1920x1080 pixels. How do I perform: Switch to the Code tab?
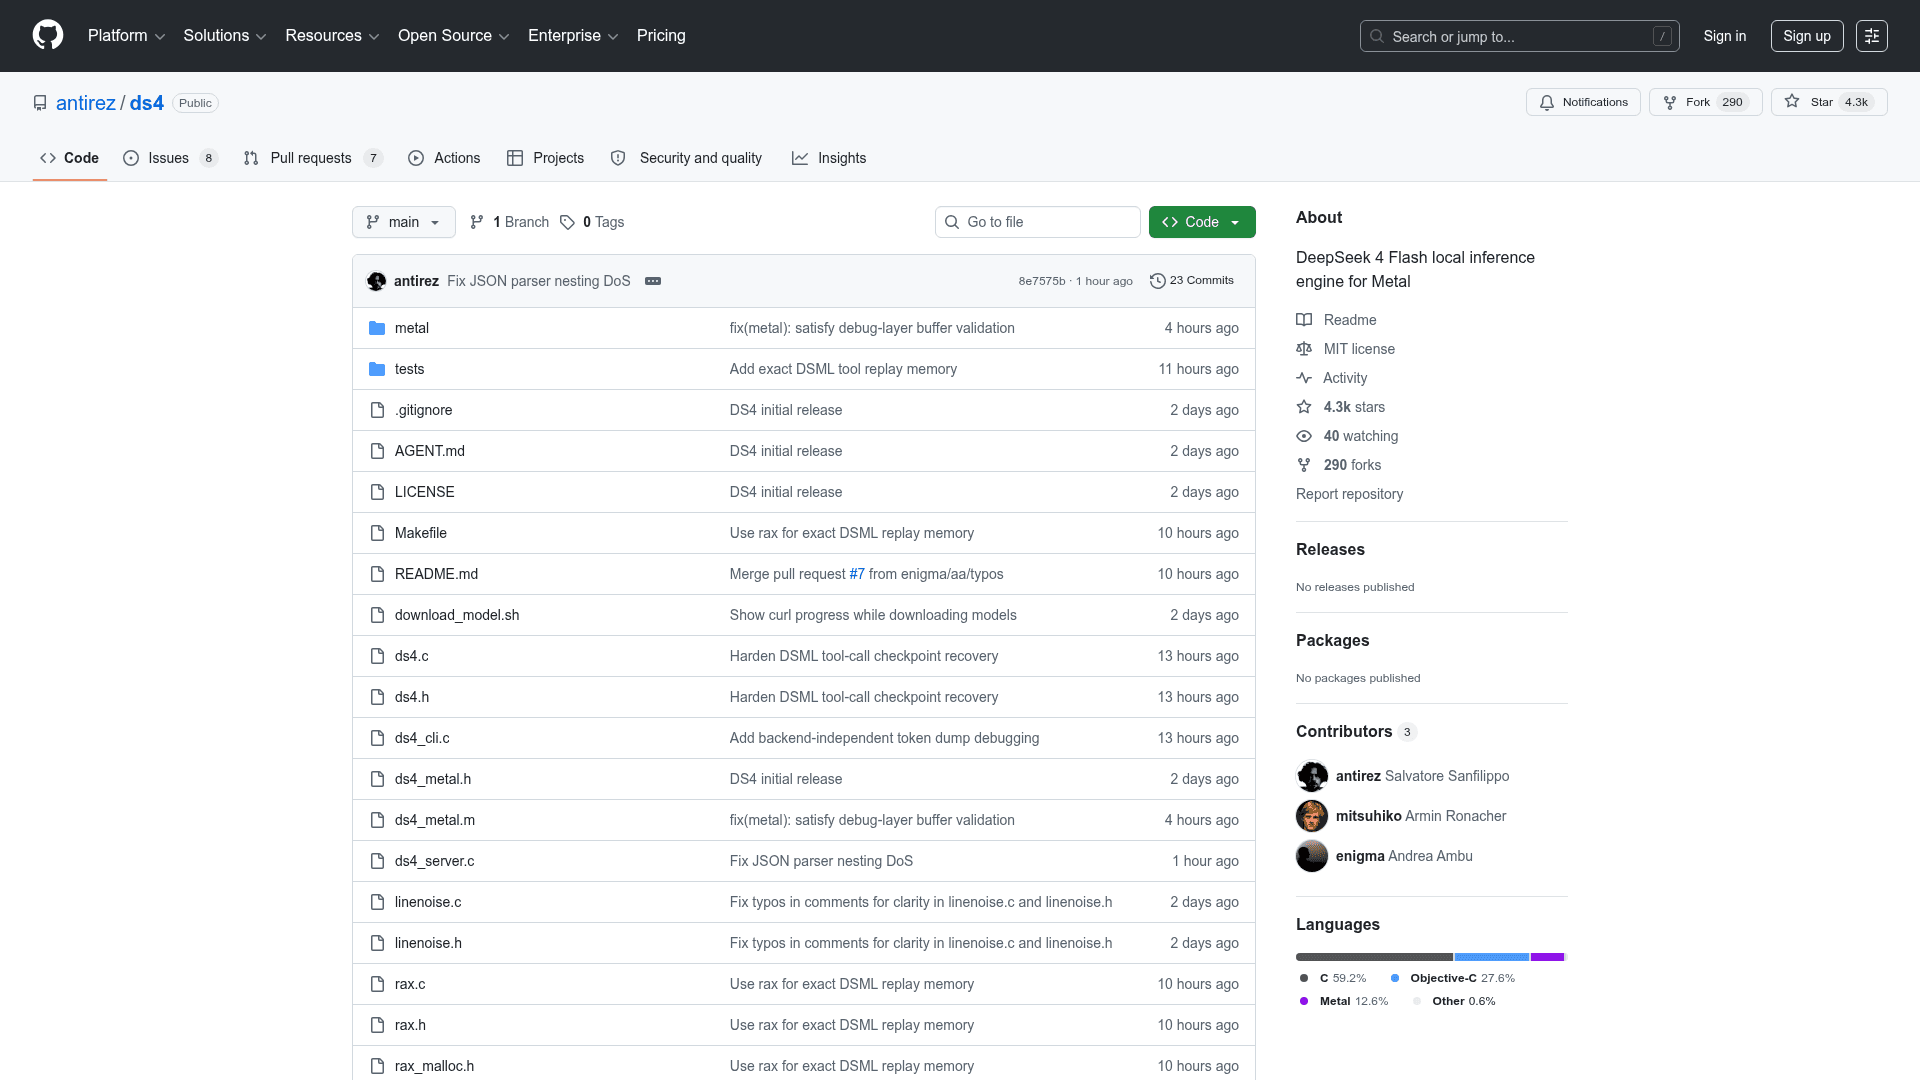point(69,158)
